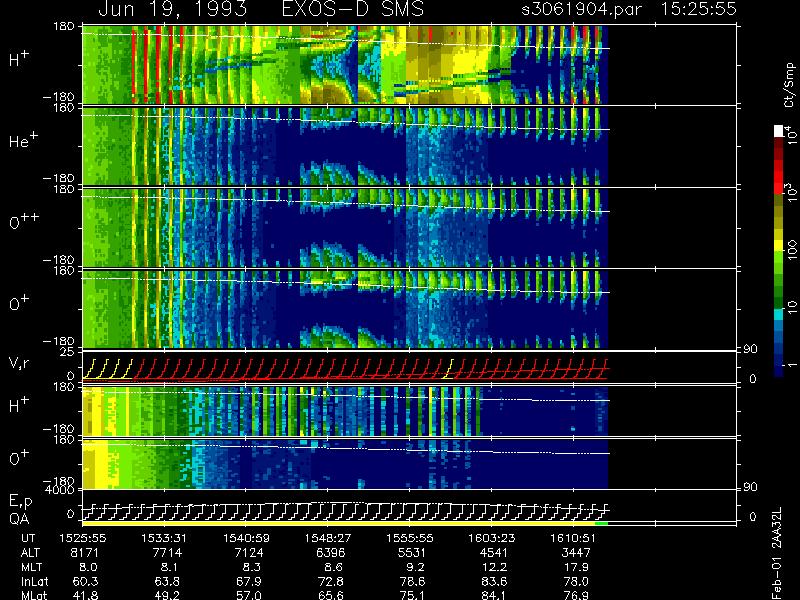Click InLat value "78.6"
The height and width of the screenshot is (600, 800).
tap(412, 582)
